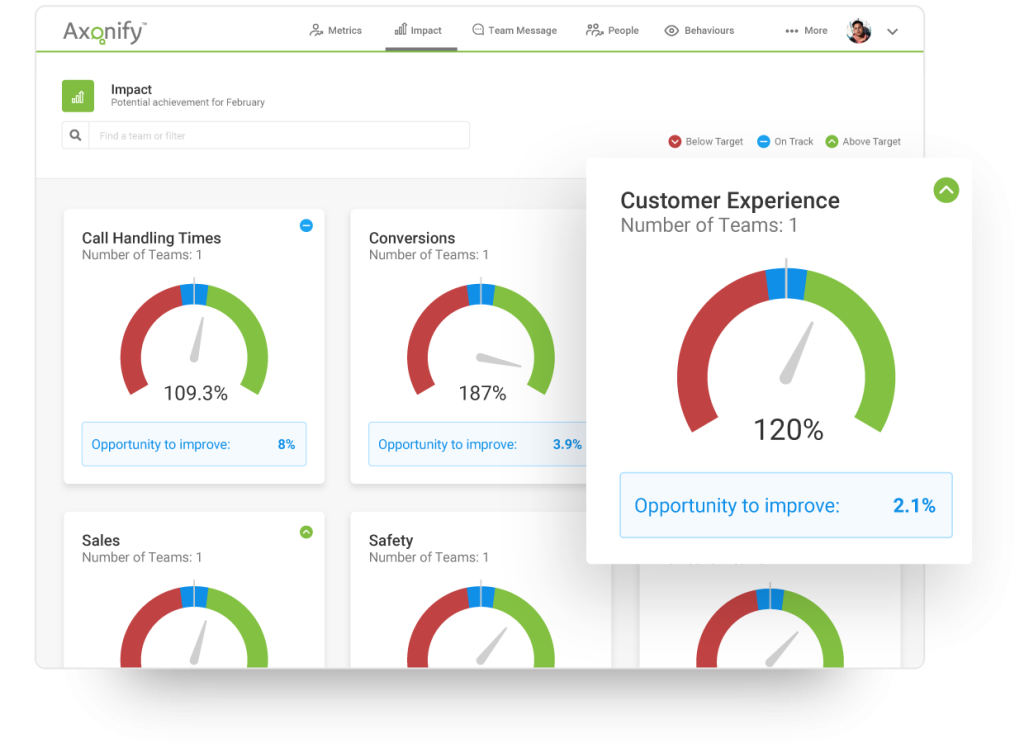Open the More menu
Viewport: 1024px width, 743px height.
pyautogui.click(x=806, y=31)
